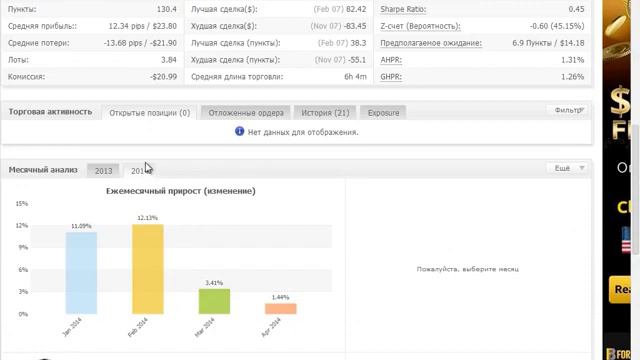Click the 11.09% label above January bar
The height and width of the screenshot is (360, 640).
81,226
